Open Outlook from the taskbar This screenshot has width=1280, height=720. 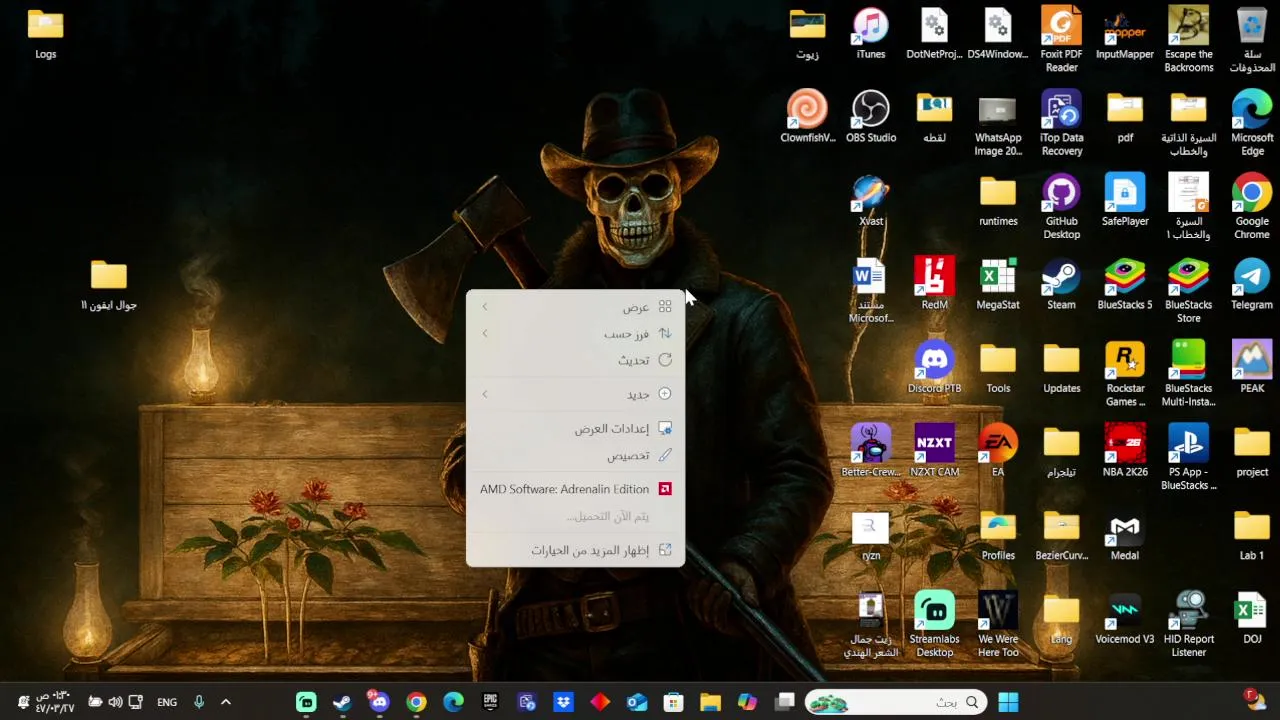[x=637, y=702]
